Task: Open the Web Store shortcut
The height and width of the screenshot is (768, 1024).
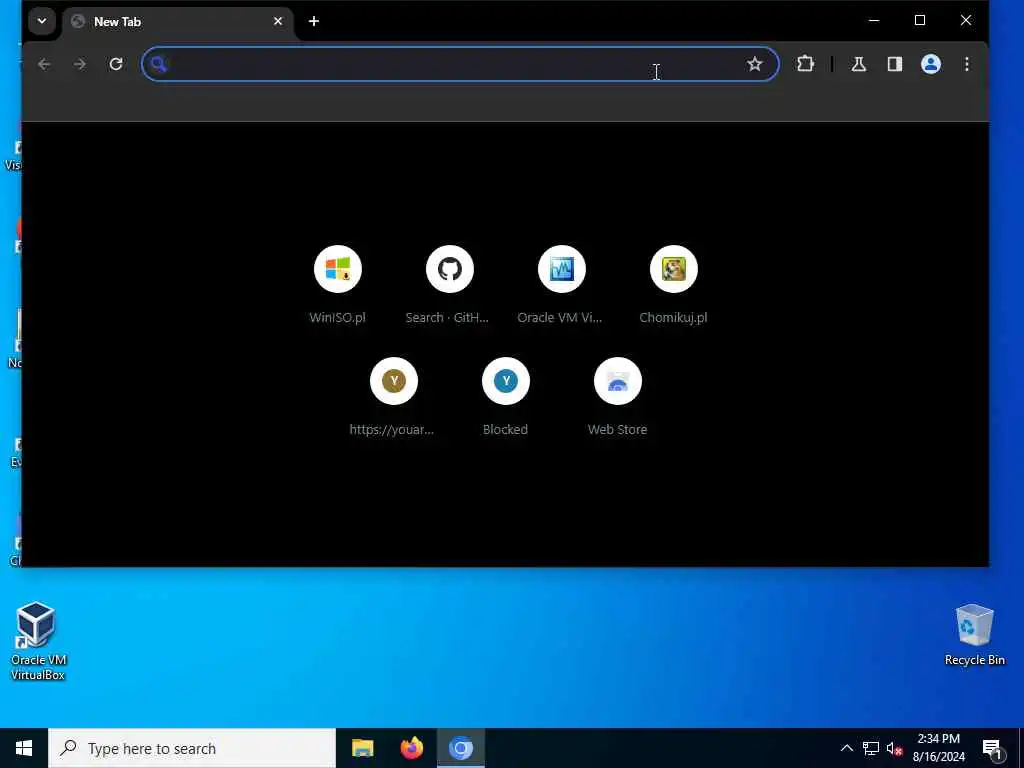Action: point(617,397)
